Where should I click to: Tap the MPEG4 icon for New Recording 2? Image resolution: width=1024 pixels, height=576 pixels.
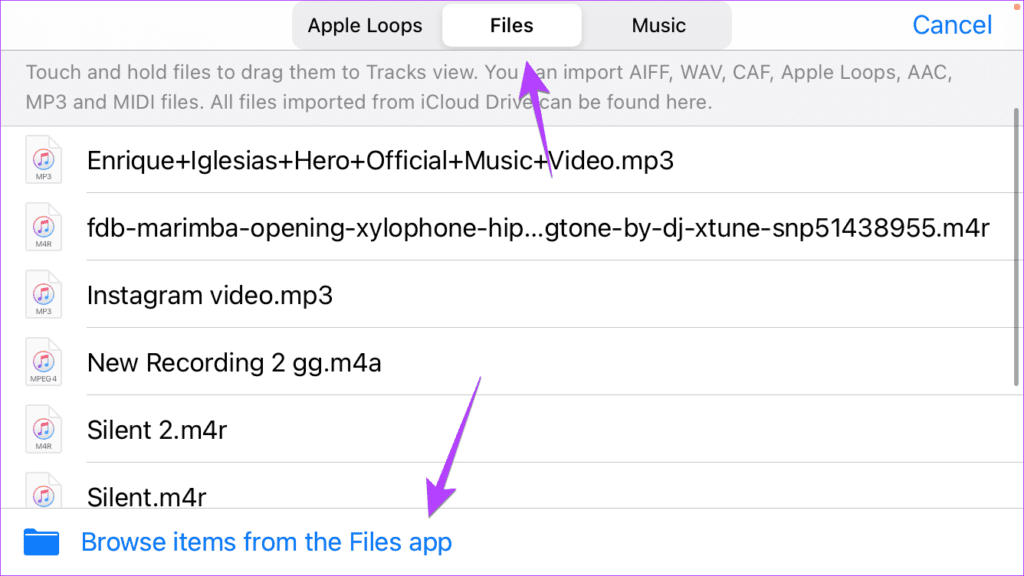click(x=43, y=362)
